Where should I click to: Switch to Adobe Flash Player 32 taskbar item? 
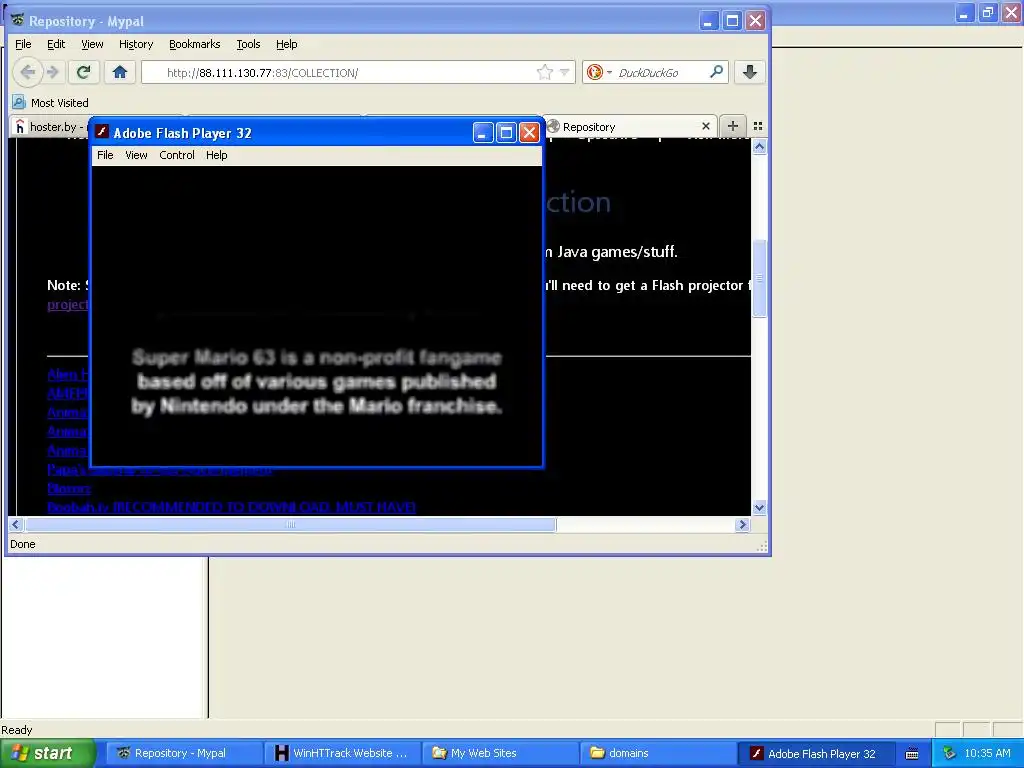point(816,753)
